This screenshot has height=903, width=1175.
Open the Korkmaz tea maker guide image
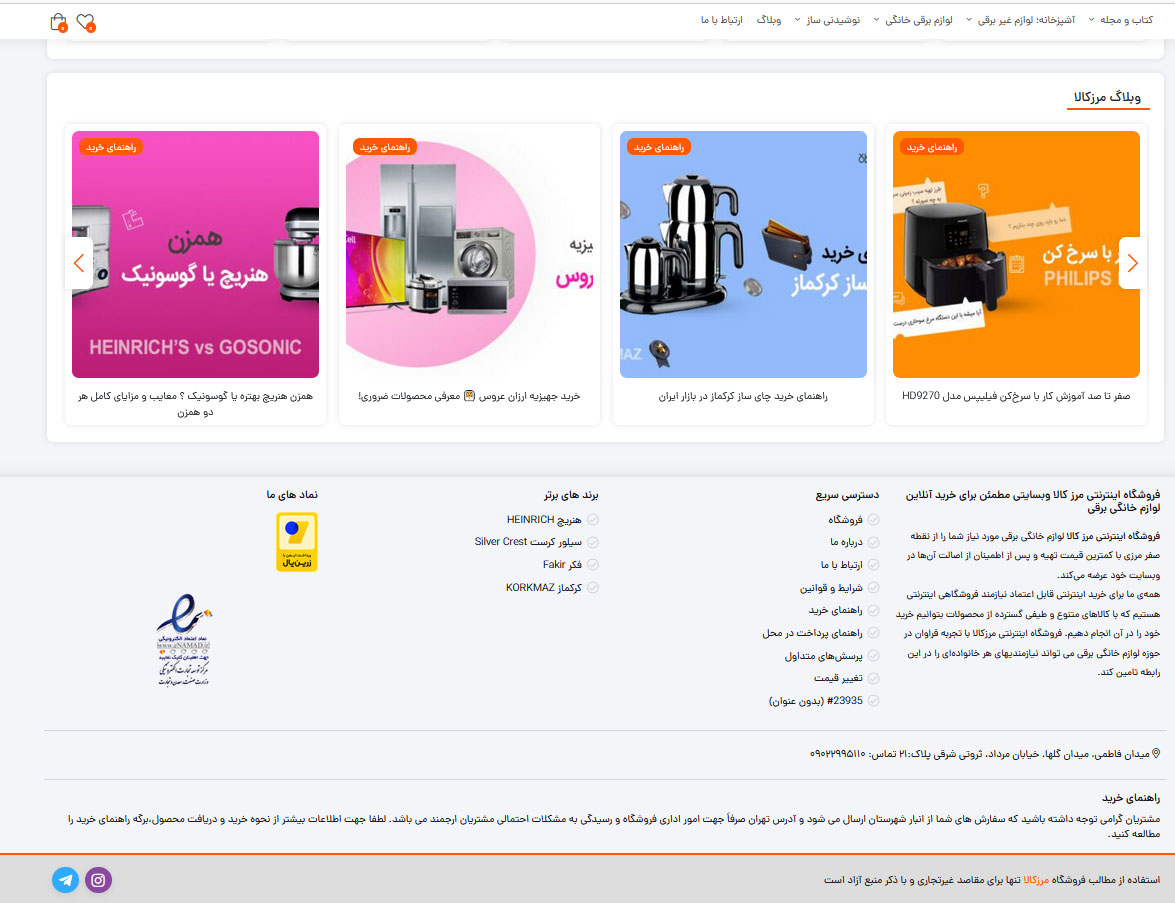pos(743,255)
